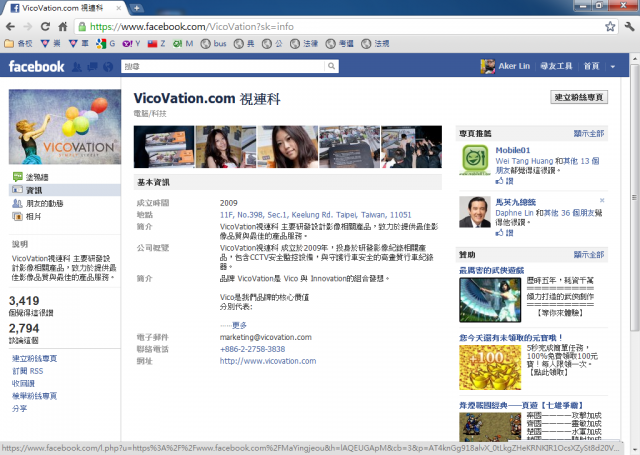Open Facebook messages icon
640x455 pixels.
click(93, 67)
